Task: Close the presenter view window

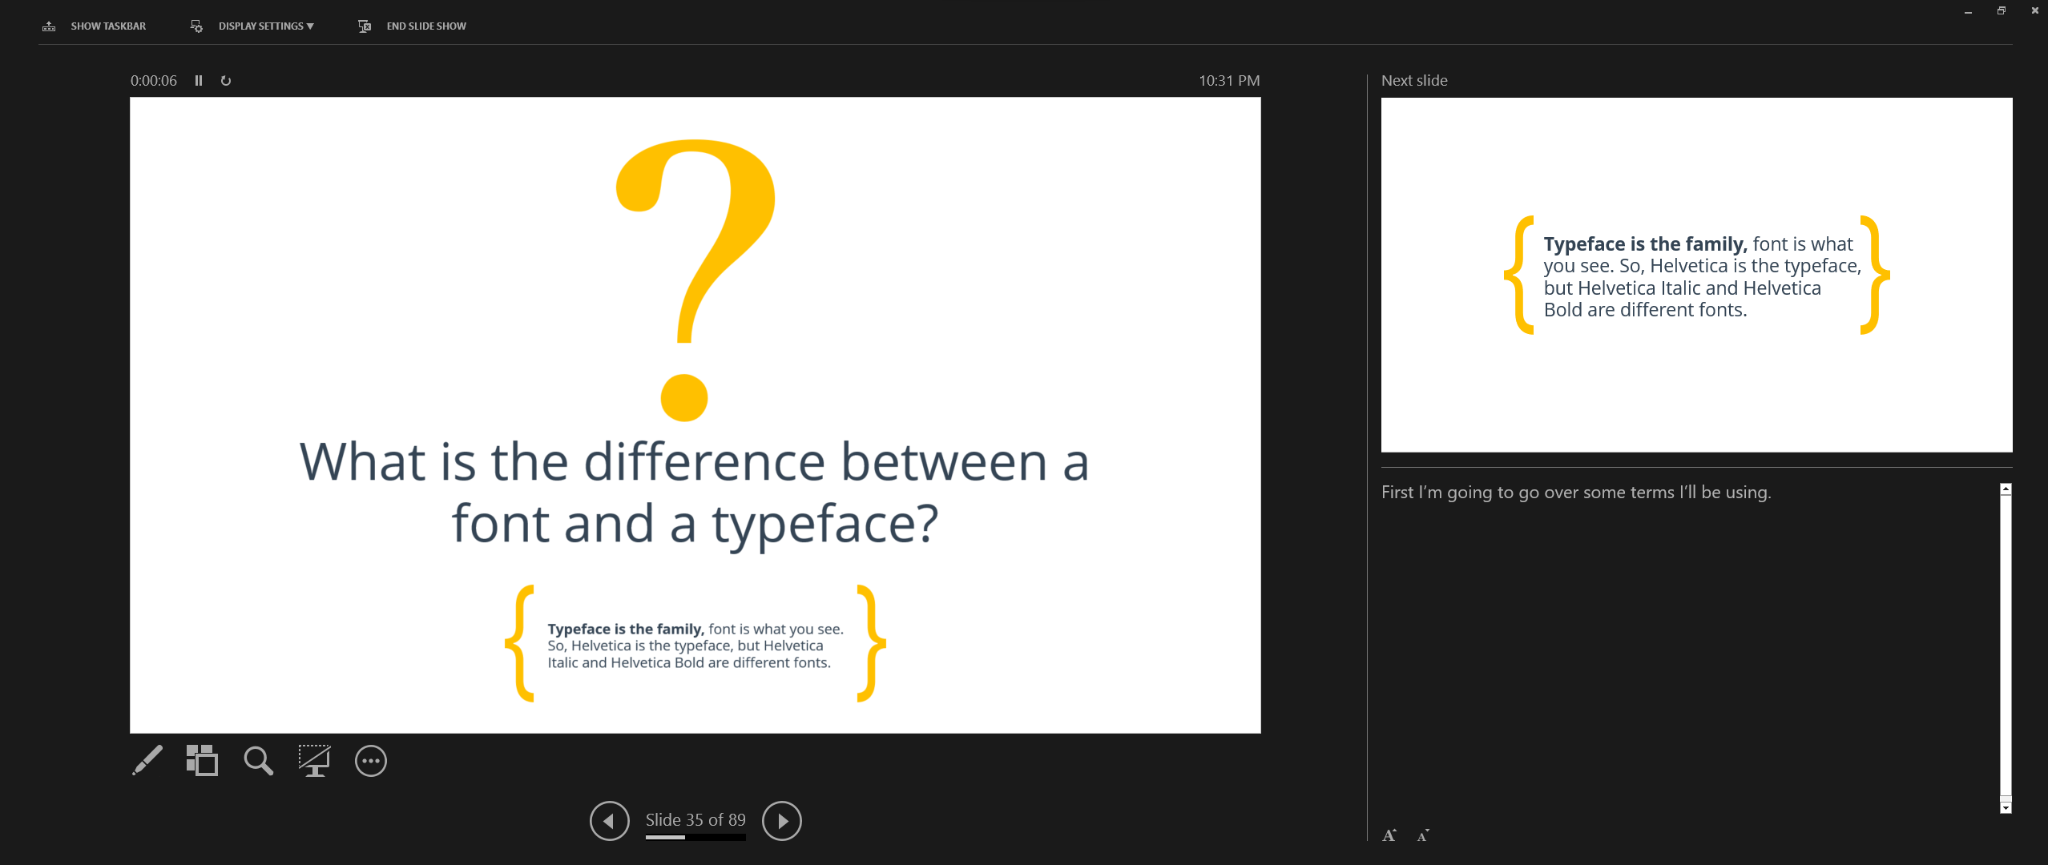Action: (x=2034, y=11)
